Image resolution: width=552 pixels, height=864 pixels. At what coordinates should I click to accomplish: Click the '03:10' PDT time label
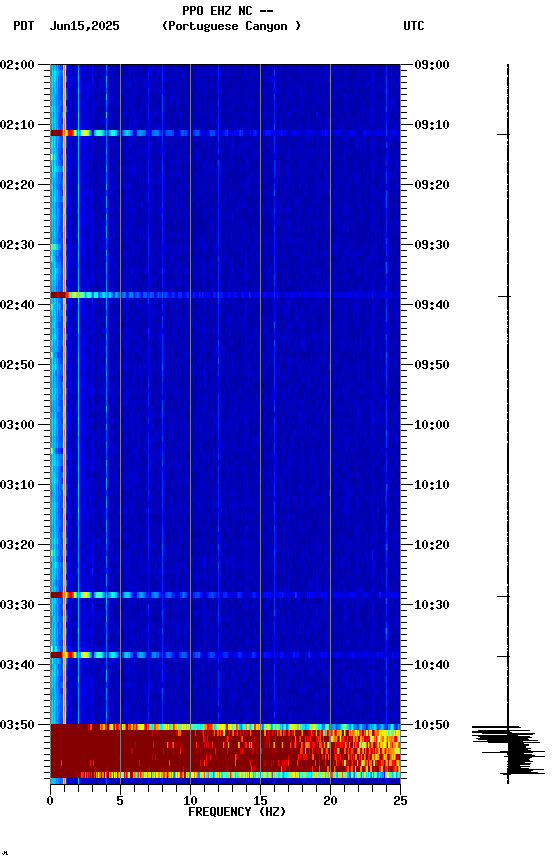(x=17, y=485)
